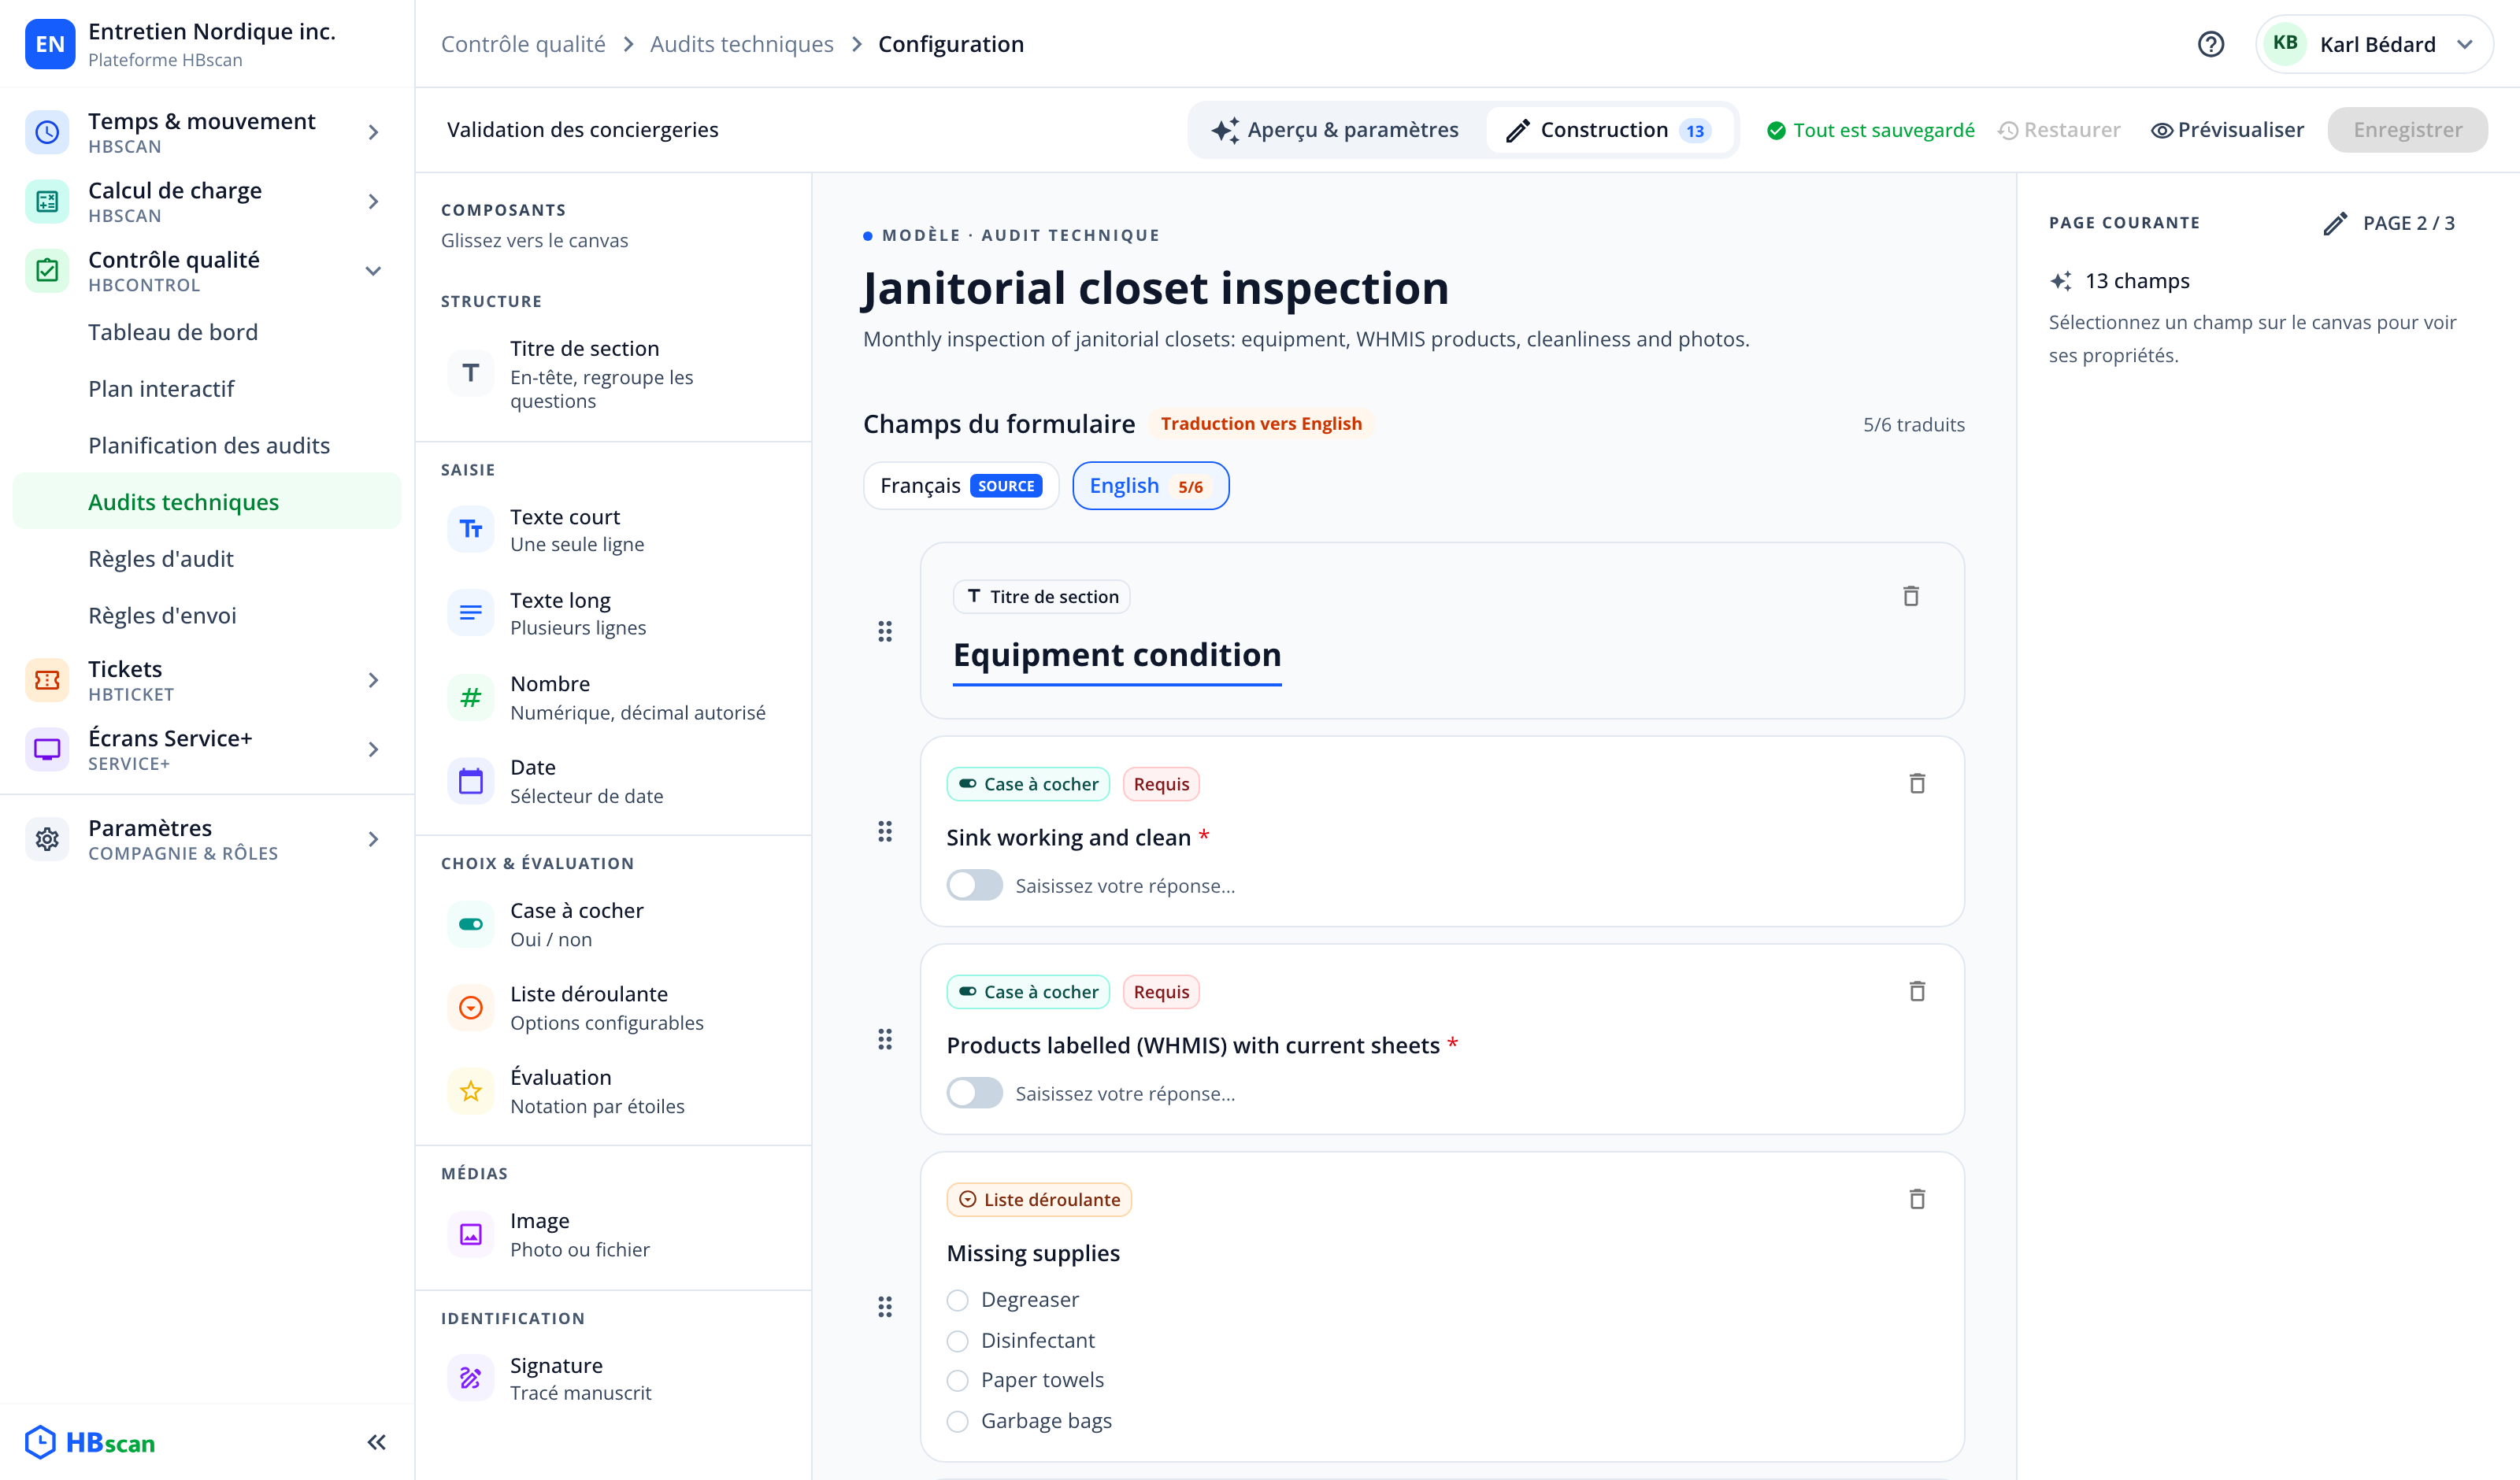Expand the Tickets menu
The image size is (2520, 1480).
click(207, 680)
